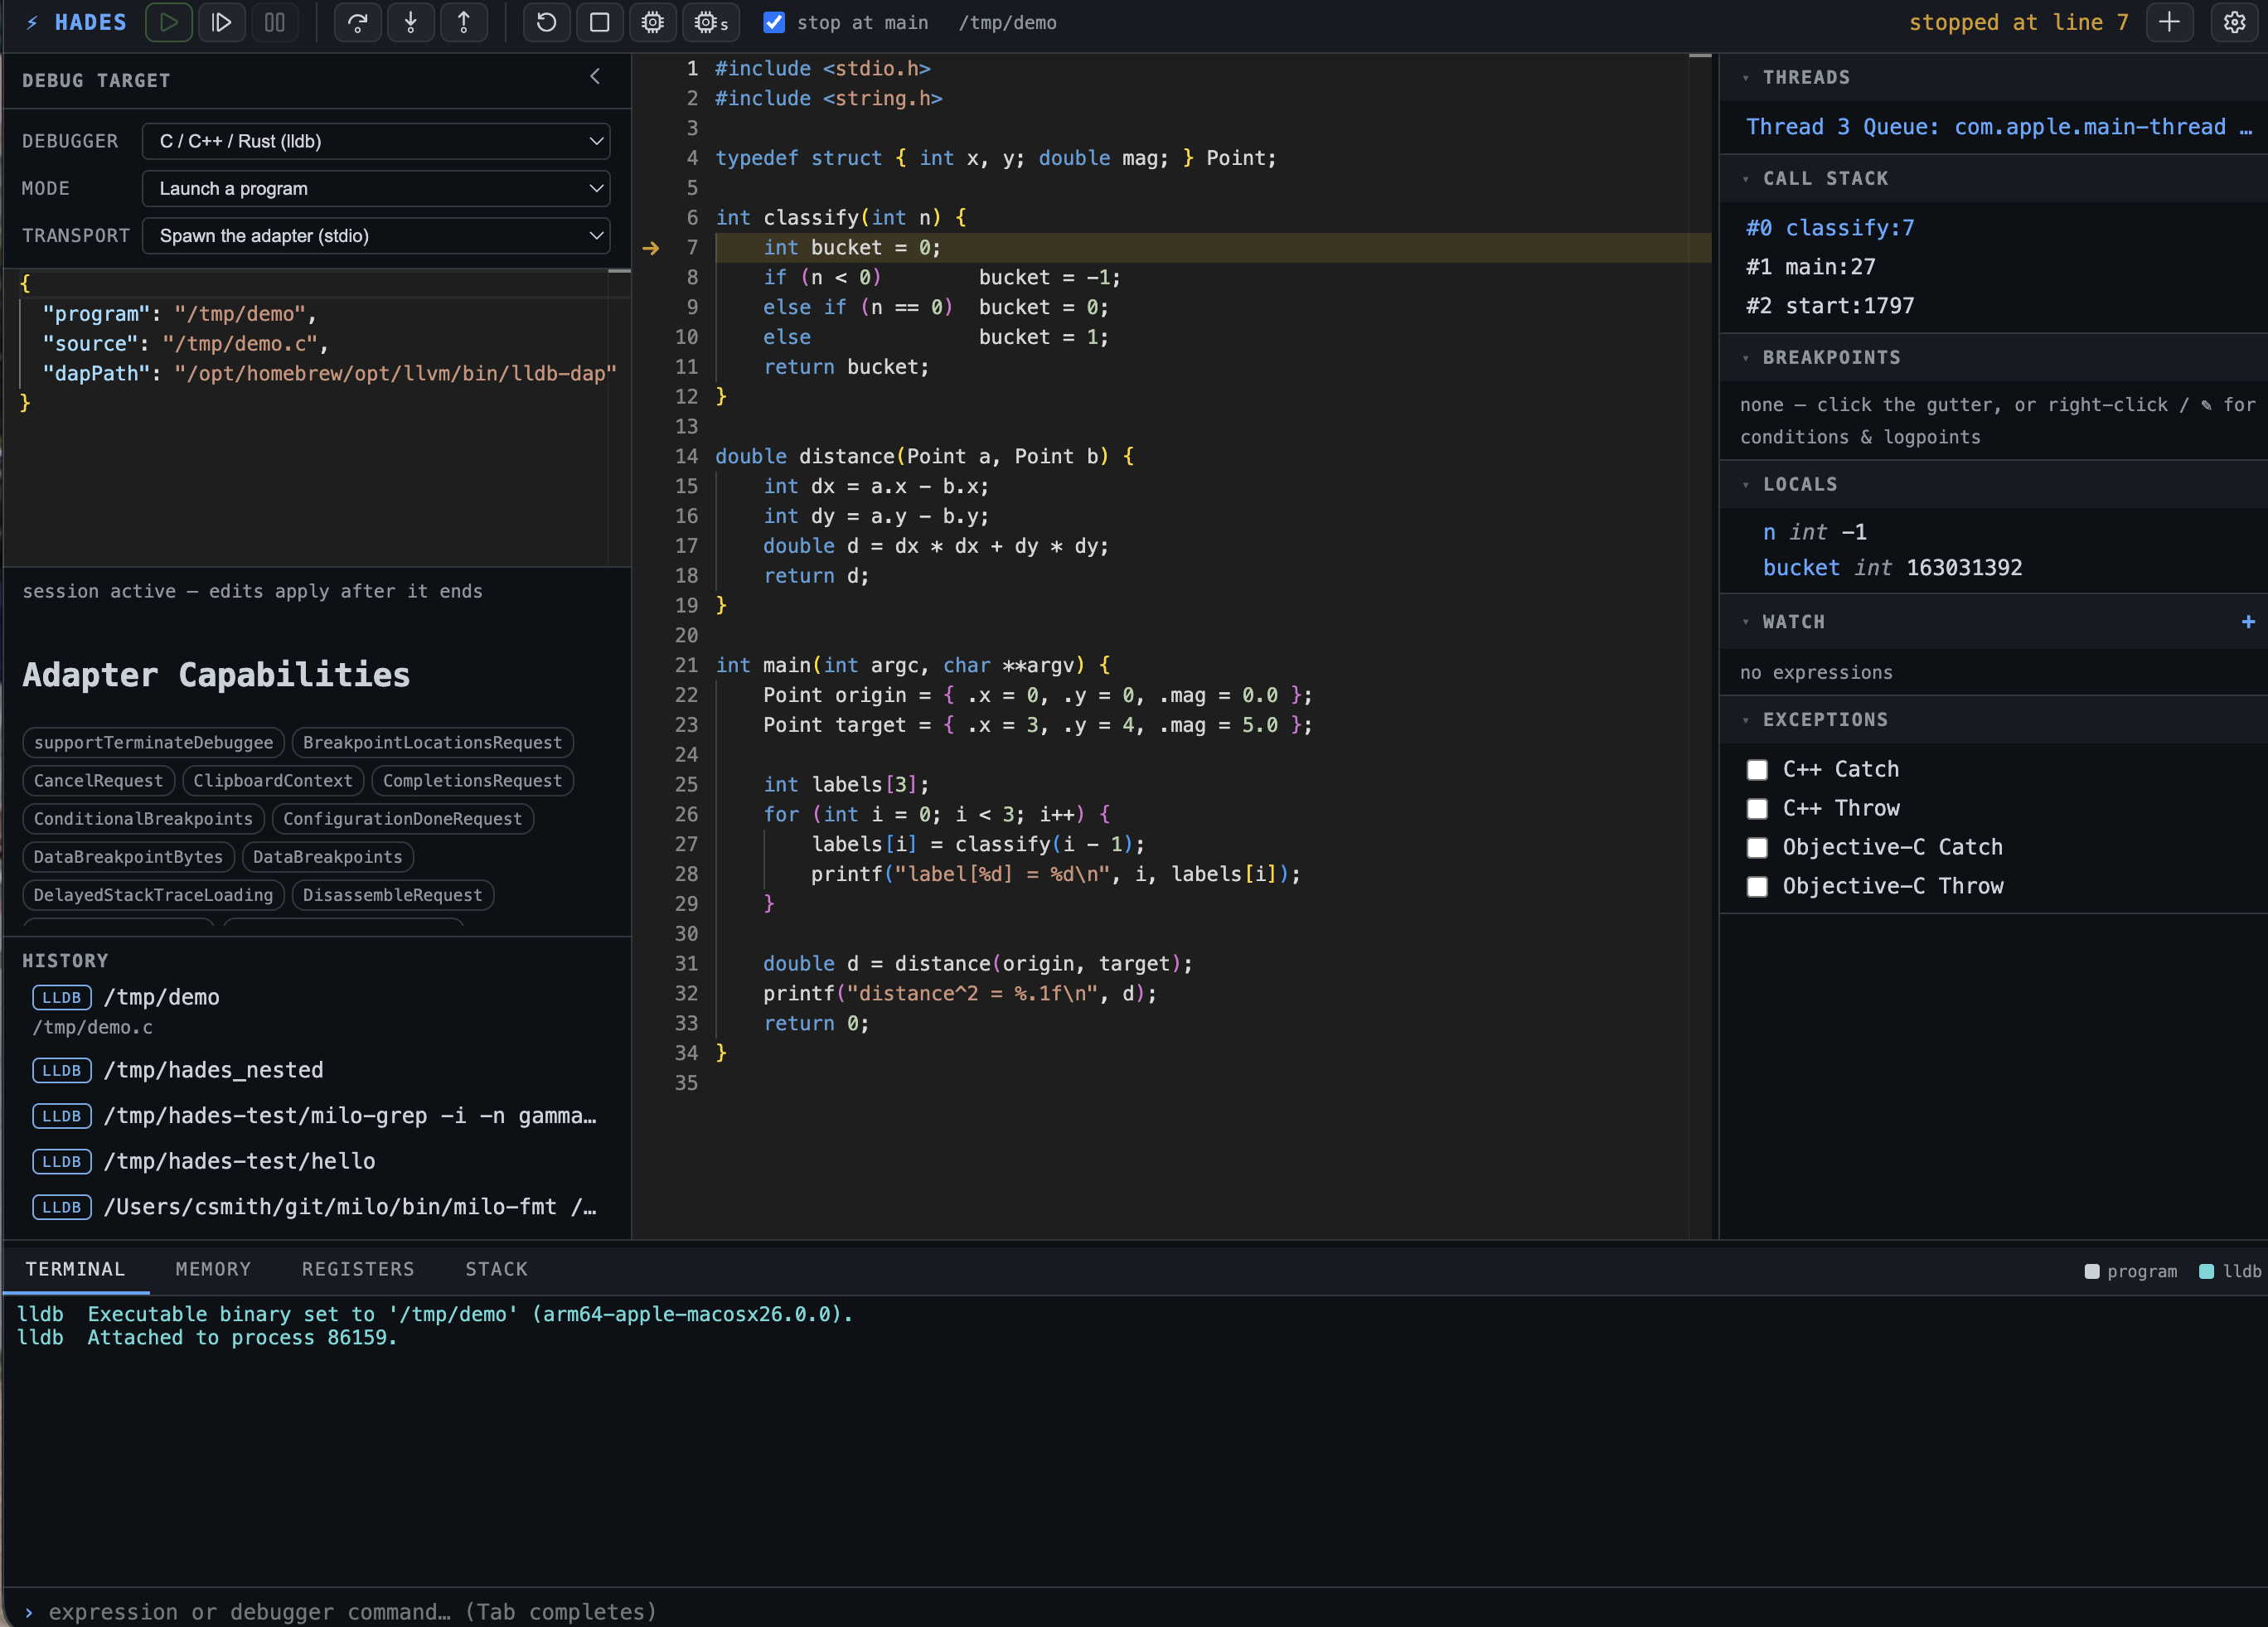Click the ClipboardContext capability chip
Screen dimensions: 2268x1627
point(272,781)
